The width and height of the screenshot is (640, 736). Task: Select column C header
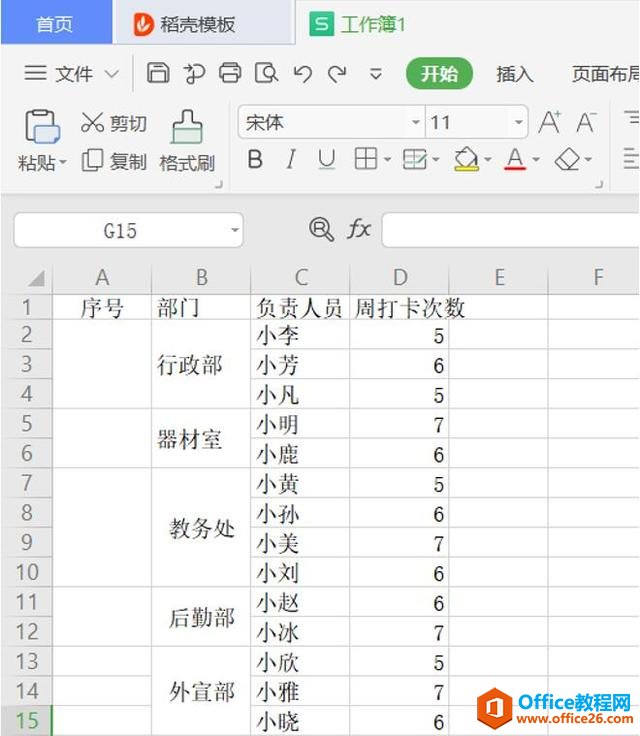click(x=301, y=278)
